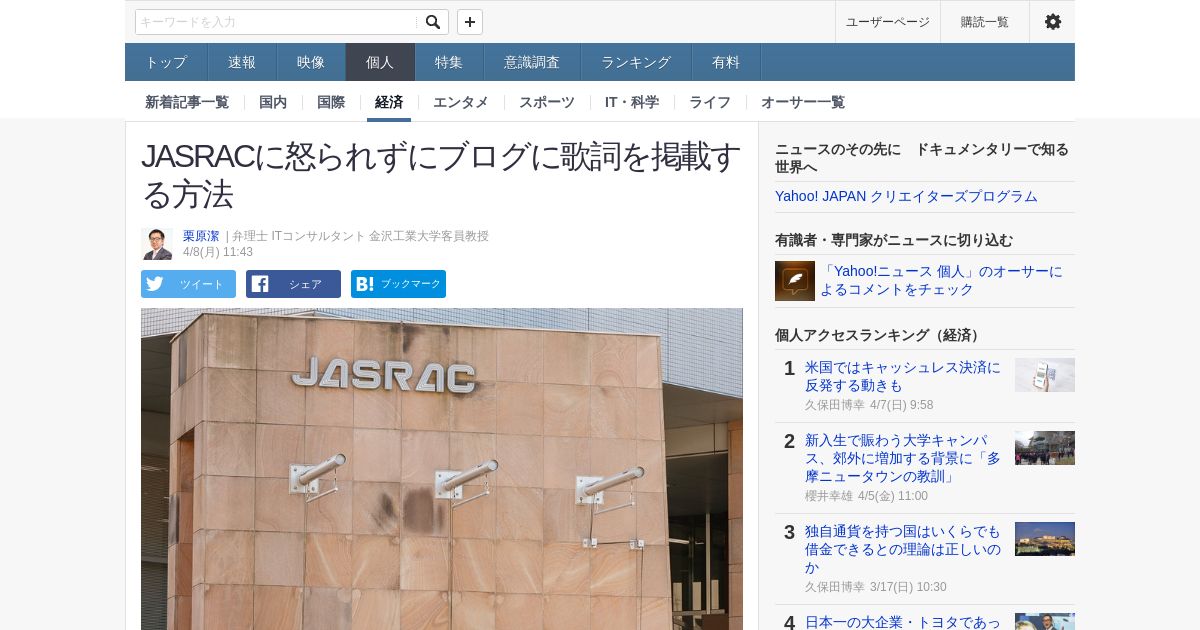The image size is (1200, 630).
Task: Select IT・科学 category
Action: (632, 102)
